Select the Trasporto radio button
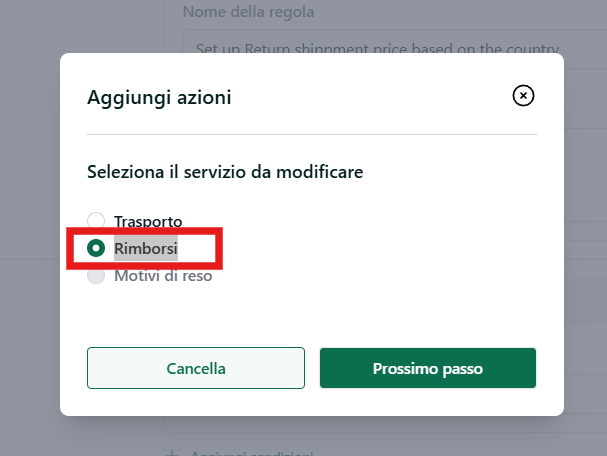This screenshot has height=456, width=607. coord(96,221)
